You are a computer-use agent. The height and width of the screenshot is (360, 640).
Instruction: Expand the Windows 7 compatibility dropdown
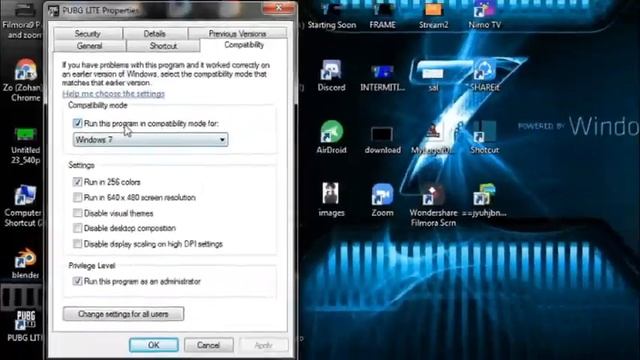[150, 140]
